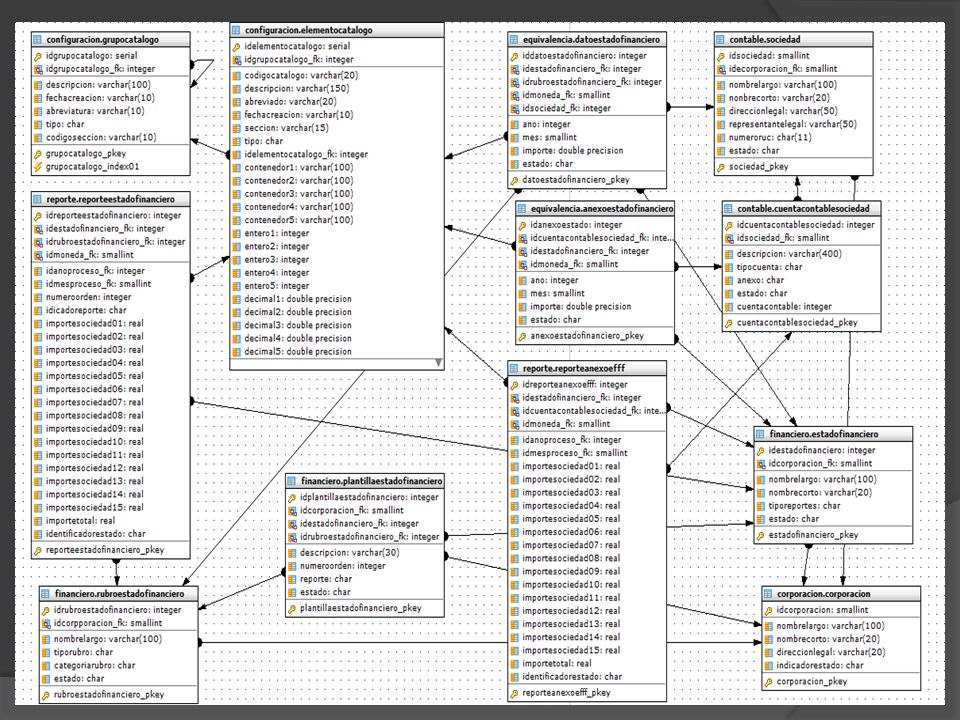Select column 'idplantillaestadofinanciero: integer'
Screen dimensions: 960x720
[369, 498]
